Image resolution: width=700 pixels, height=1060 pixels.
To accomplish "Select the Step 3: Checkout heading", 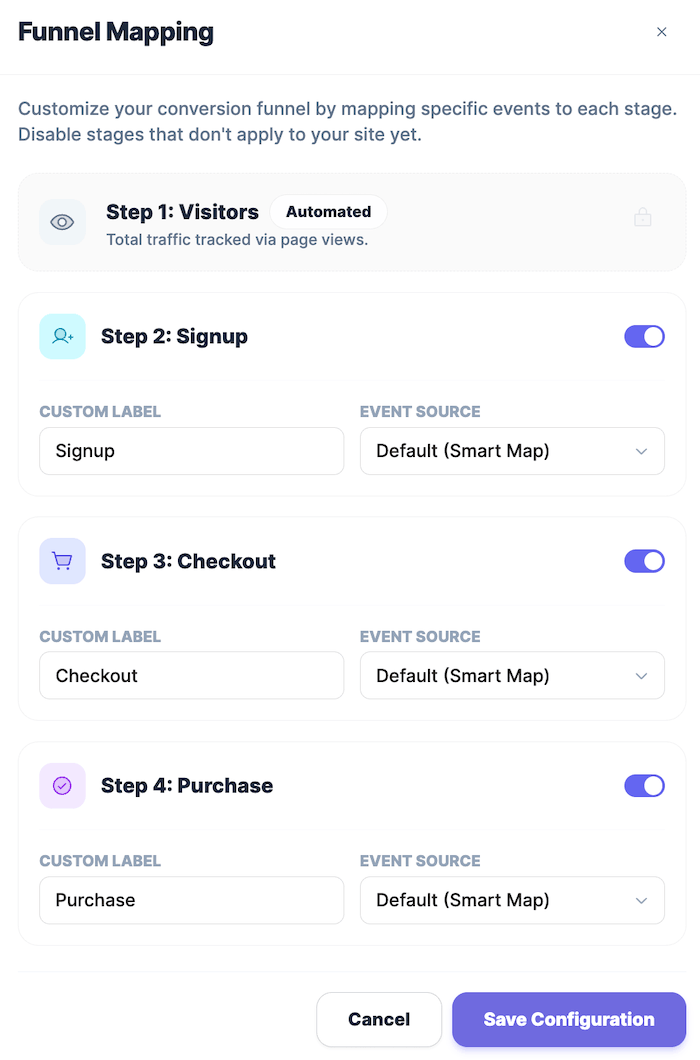I will coord(188,561).
